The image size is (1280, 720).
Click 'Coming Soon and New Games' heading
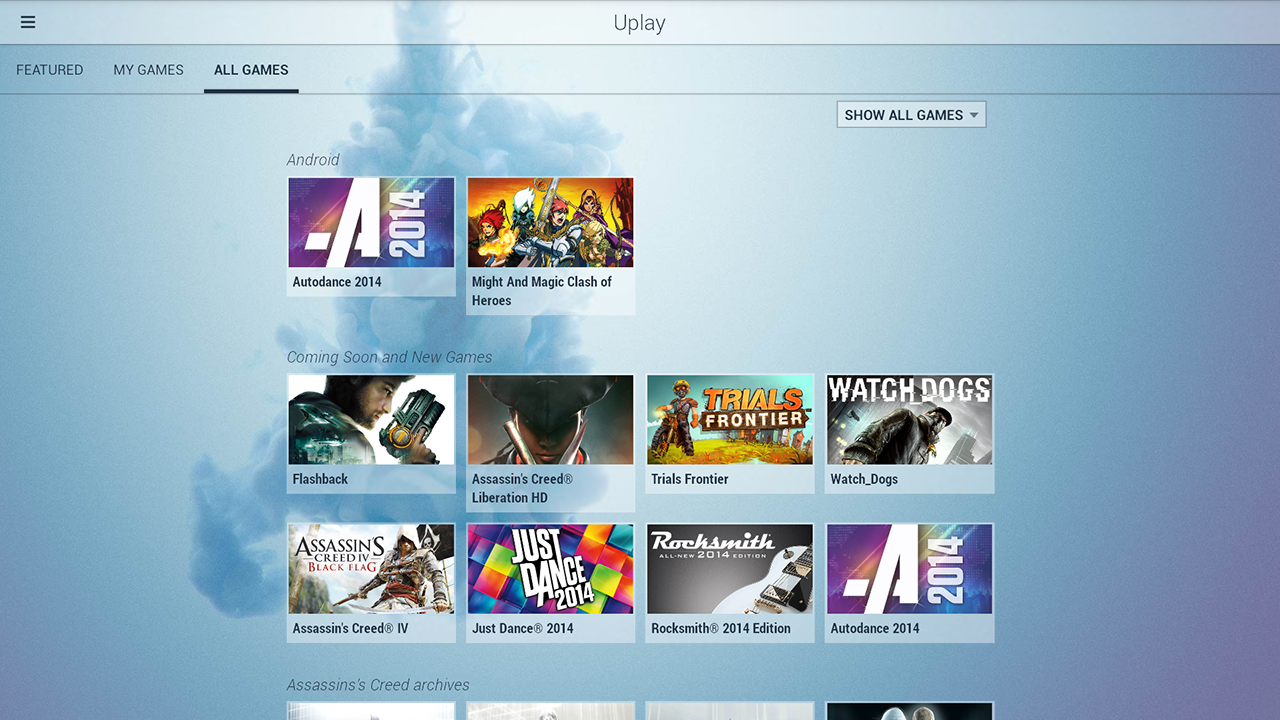point(389,357)
